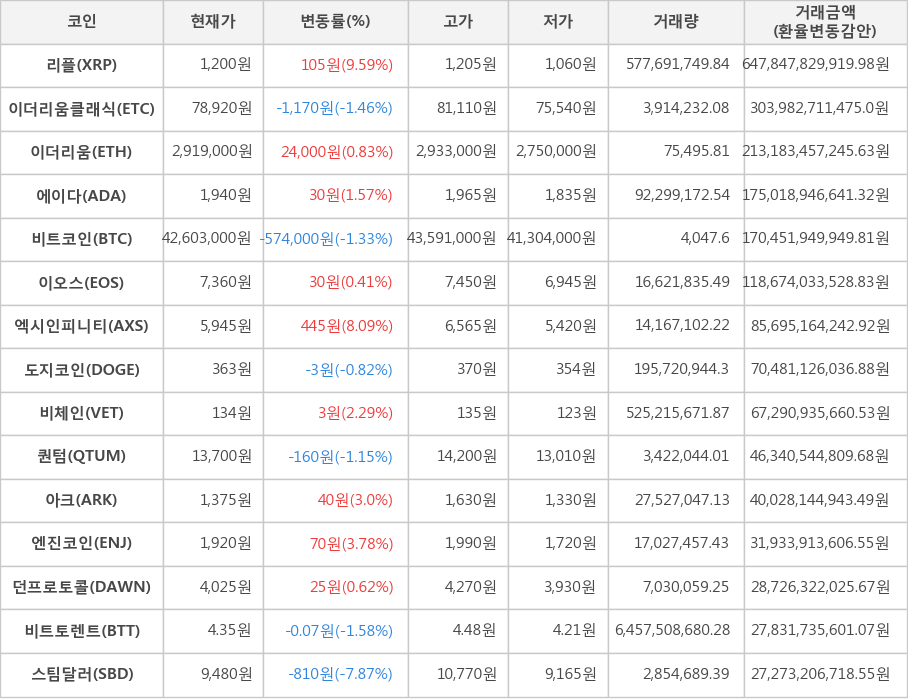Select the 스팀달러(SBD) coin name
This screenshot has width=908, height=700.
click(81, 674)
